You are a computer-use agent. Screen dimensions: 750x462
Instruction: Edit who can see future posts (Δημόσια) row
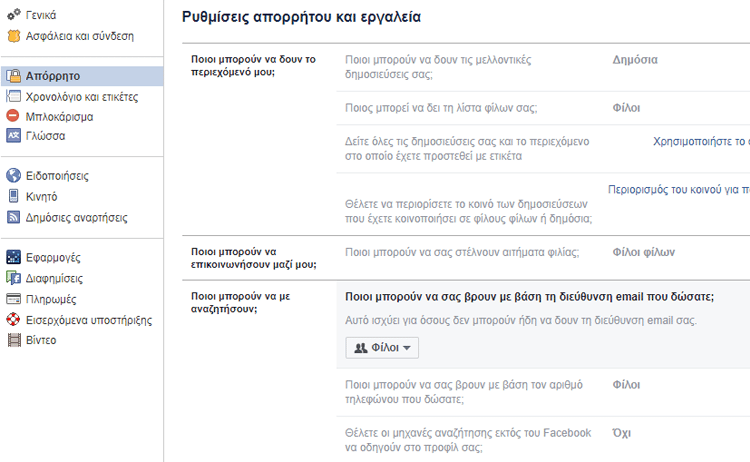[543, 67]
